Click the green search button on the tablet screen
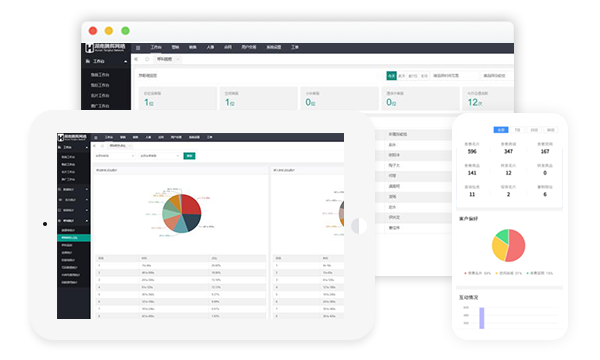Image resolution: width=600 pixels, height=360 pixels. (189, 156)
